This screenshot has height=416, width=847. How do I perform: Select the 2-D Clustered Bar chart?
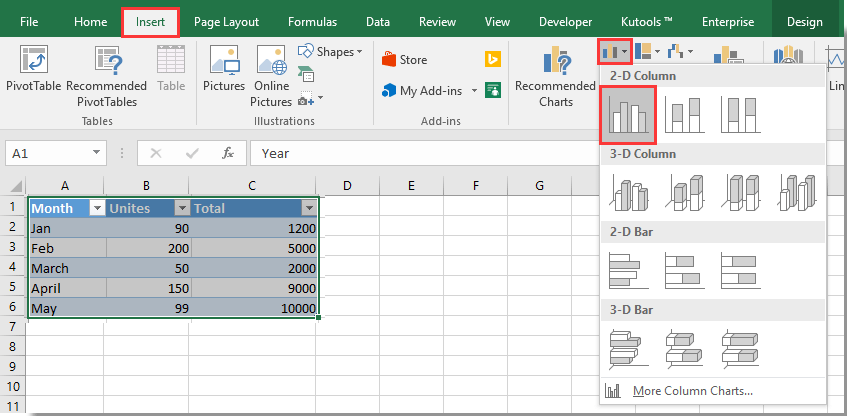[628, 270]
